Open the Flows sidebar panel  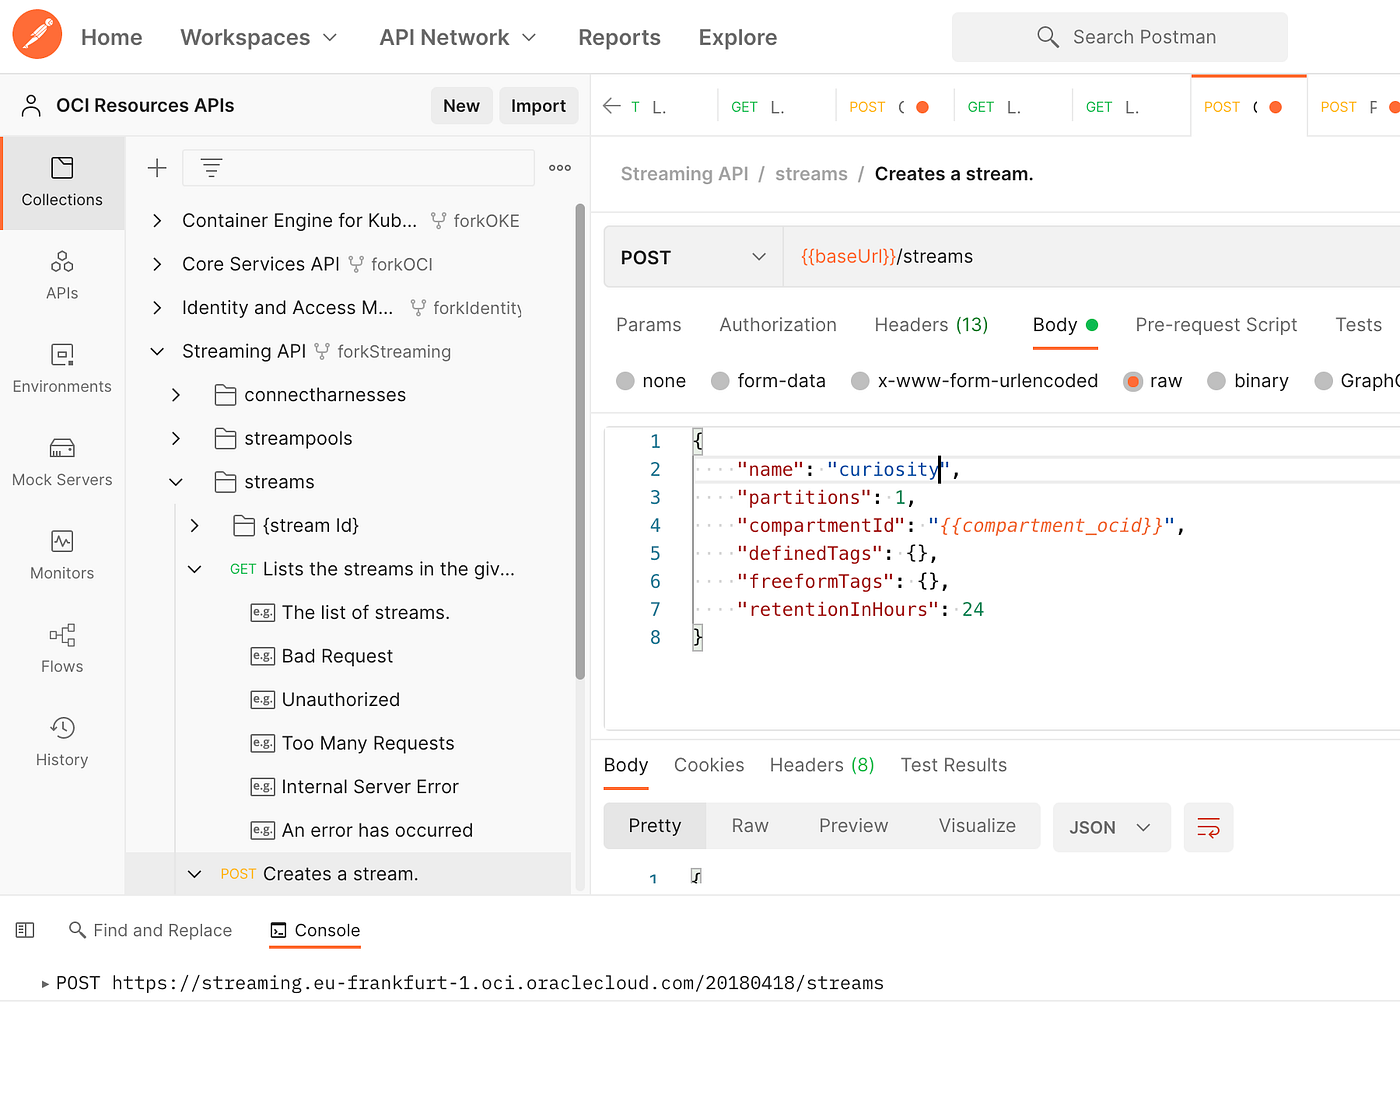62,648
